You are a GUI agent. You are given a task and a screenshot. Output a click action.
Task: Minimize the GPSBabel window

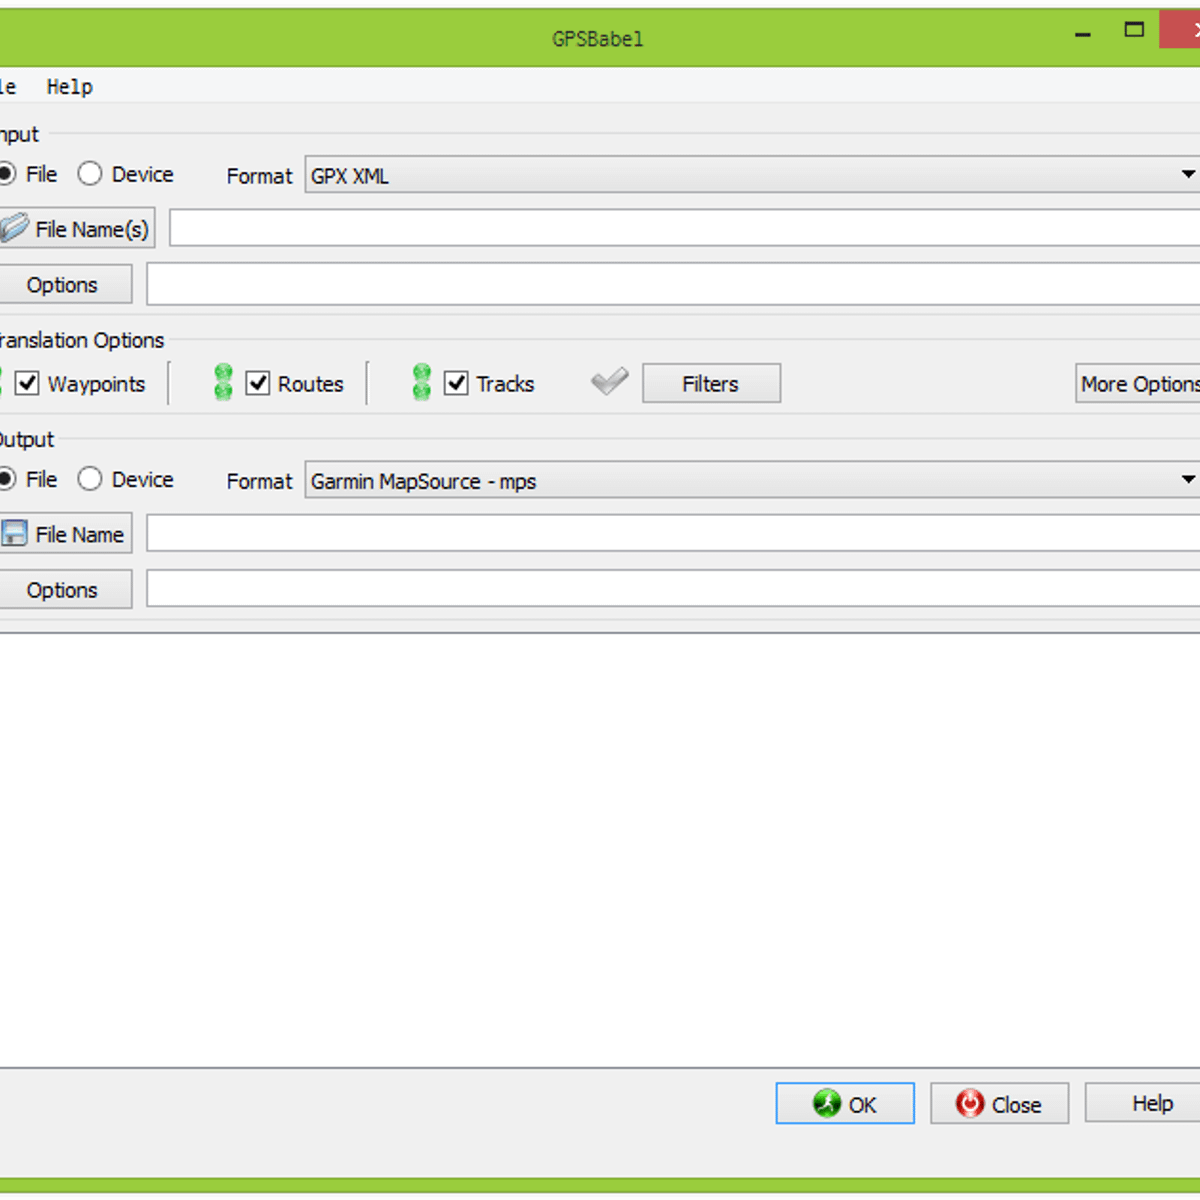pyautogui.click(x=1083, y=34)
